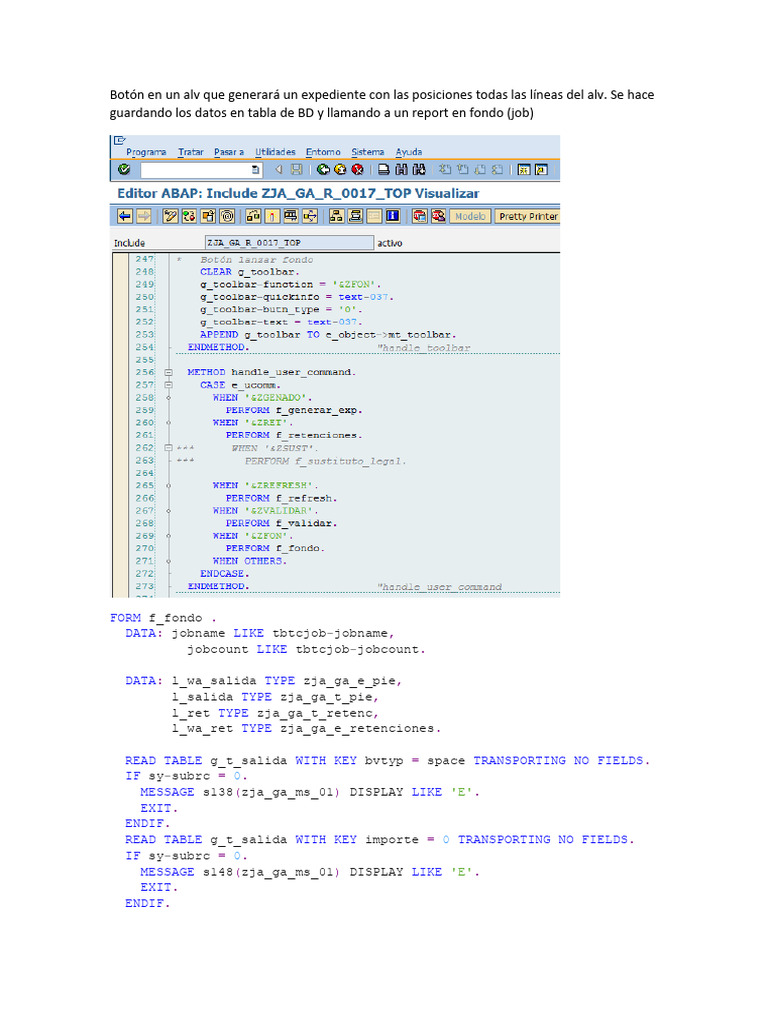
Task: Click the Modelo button
Action: click(470, 216)
